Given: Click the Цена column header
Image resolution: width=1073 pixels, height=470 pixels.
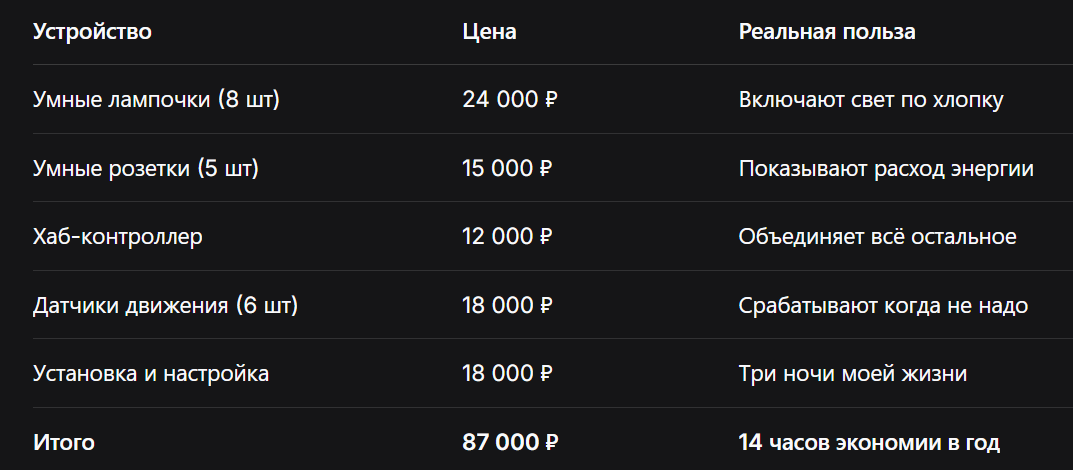Looking at the screenshot, I should click(x=489, y=31).
